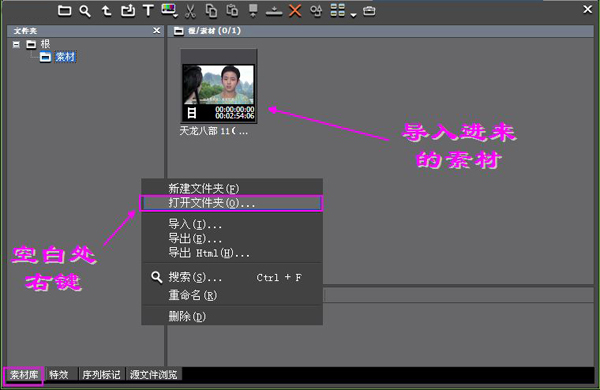Image resolution: width=600 pixels, height=390 pixels.
Task: Switch to the 素材库 tab
Action: click(24, 375)
